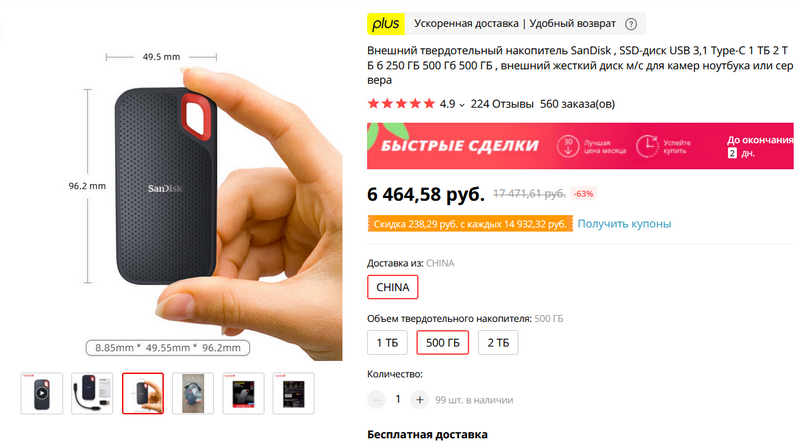The image size is (800, 446).
Task: Click the five-star rating icons
Action: click(x=401, y=104)
